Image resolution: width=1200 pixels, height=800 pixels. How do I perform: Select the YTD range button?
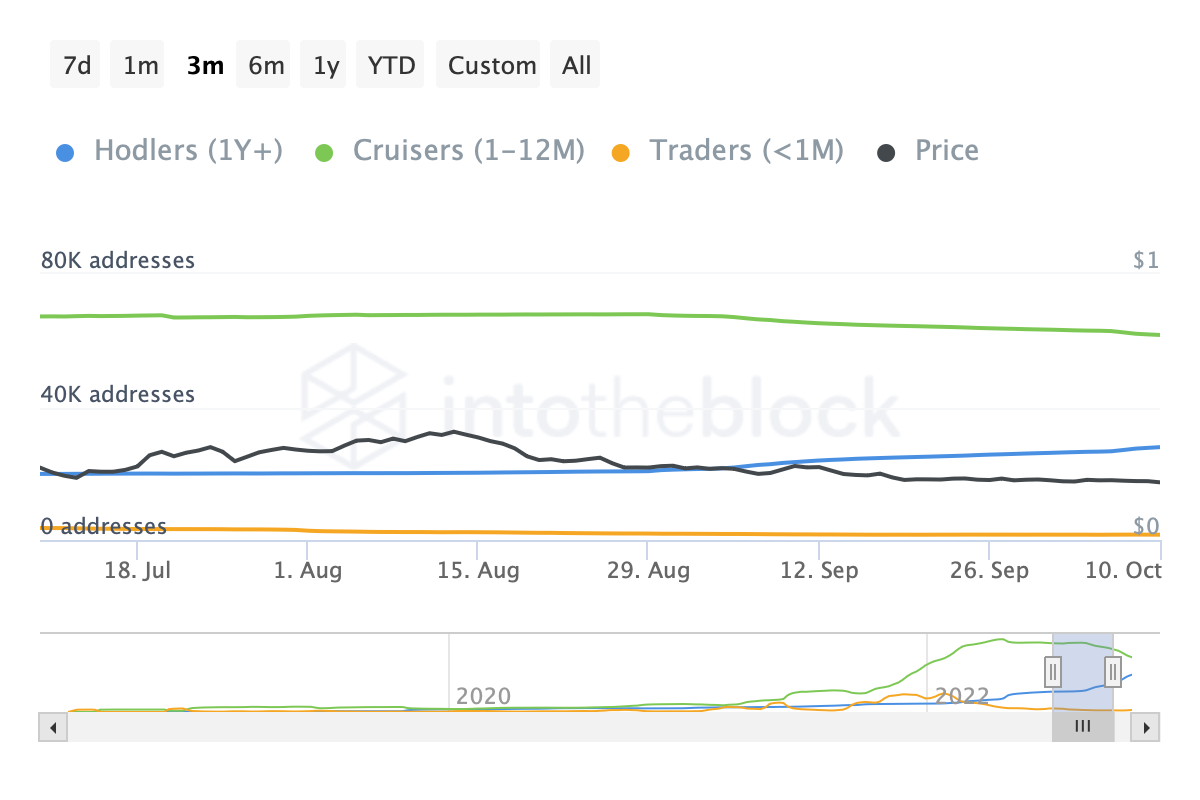point(391,66)
